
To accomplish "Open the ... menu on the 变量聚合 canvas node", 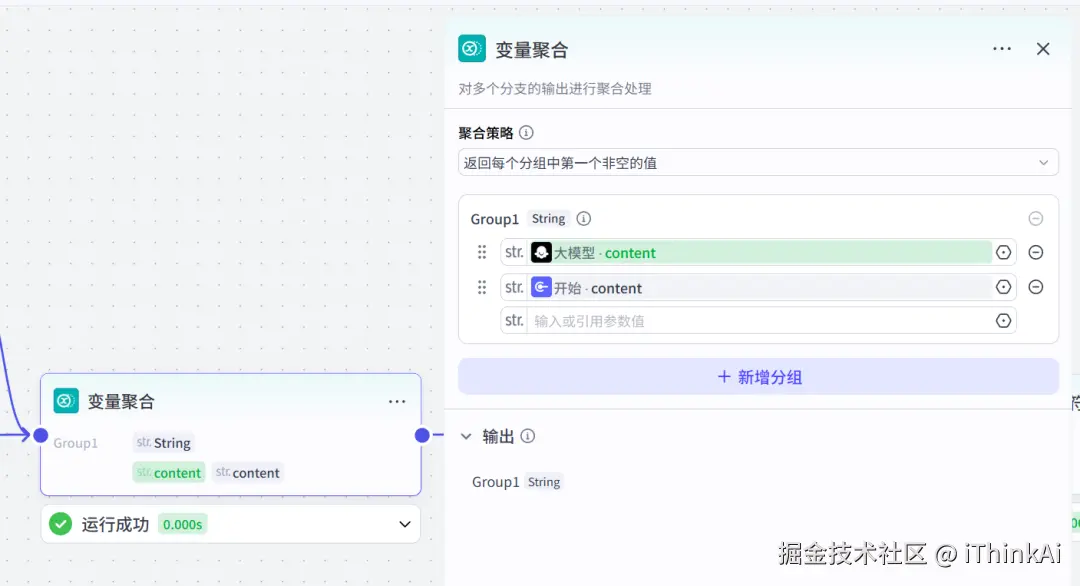I will pyautogui.click(x=397, y=401).
